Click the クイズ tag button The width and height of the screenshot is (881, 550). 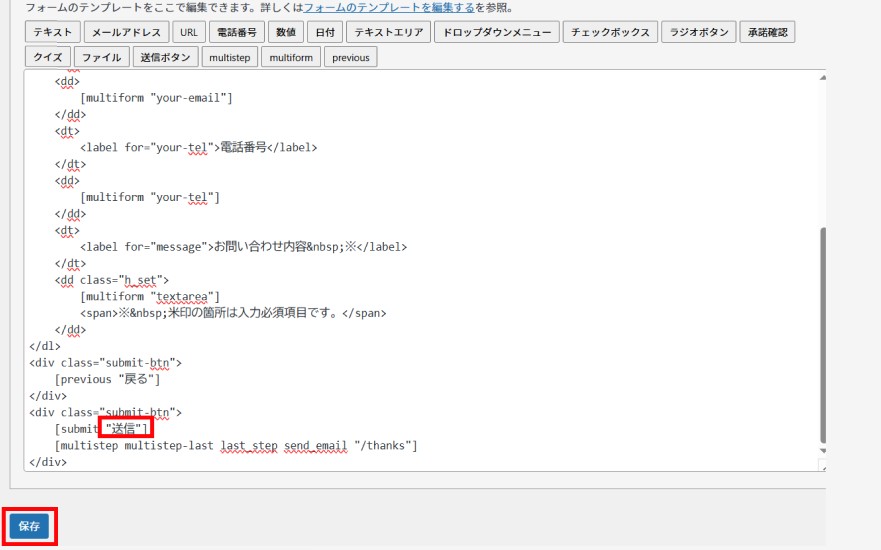[x=47, y=57]
